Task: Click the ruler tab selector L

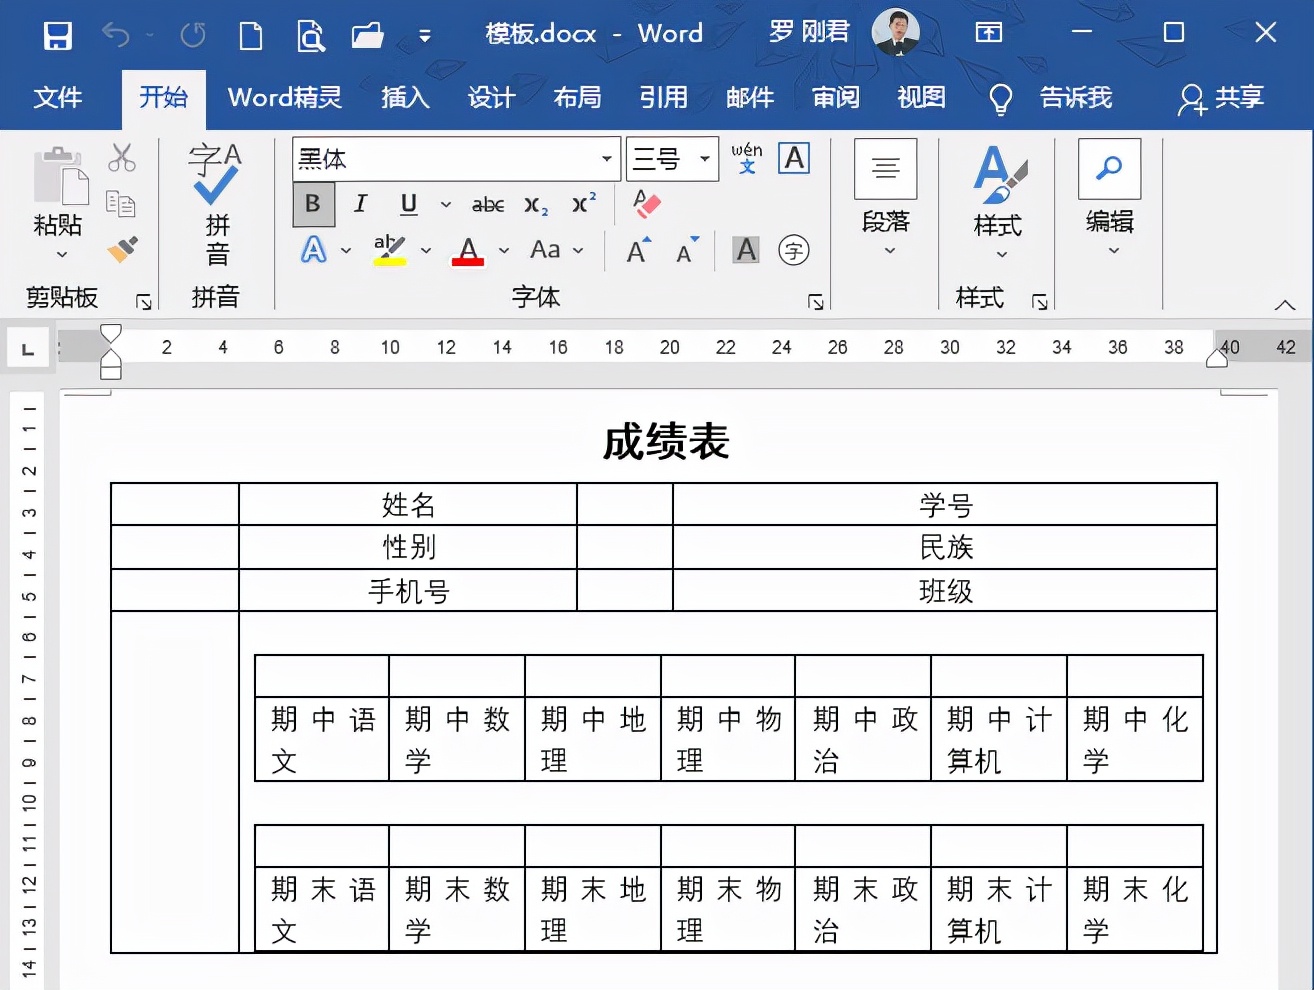Action: click(27, 349)
